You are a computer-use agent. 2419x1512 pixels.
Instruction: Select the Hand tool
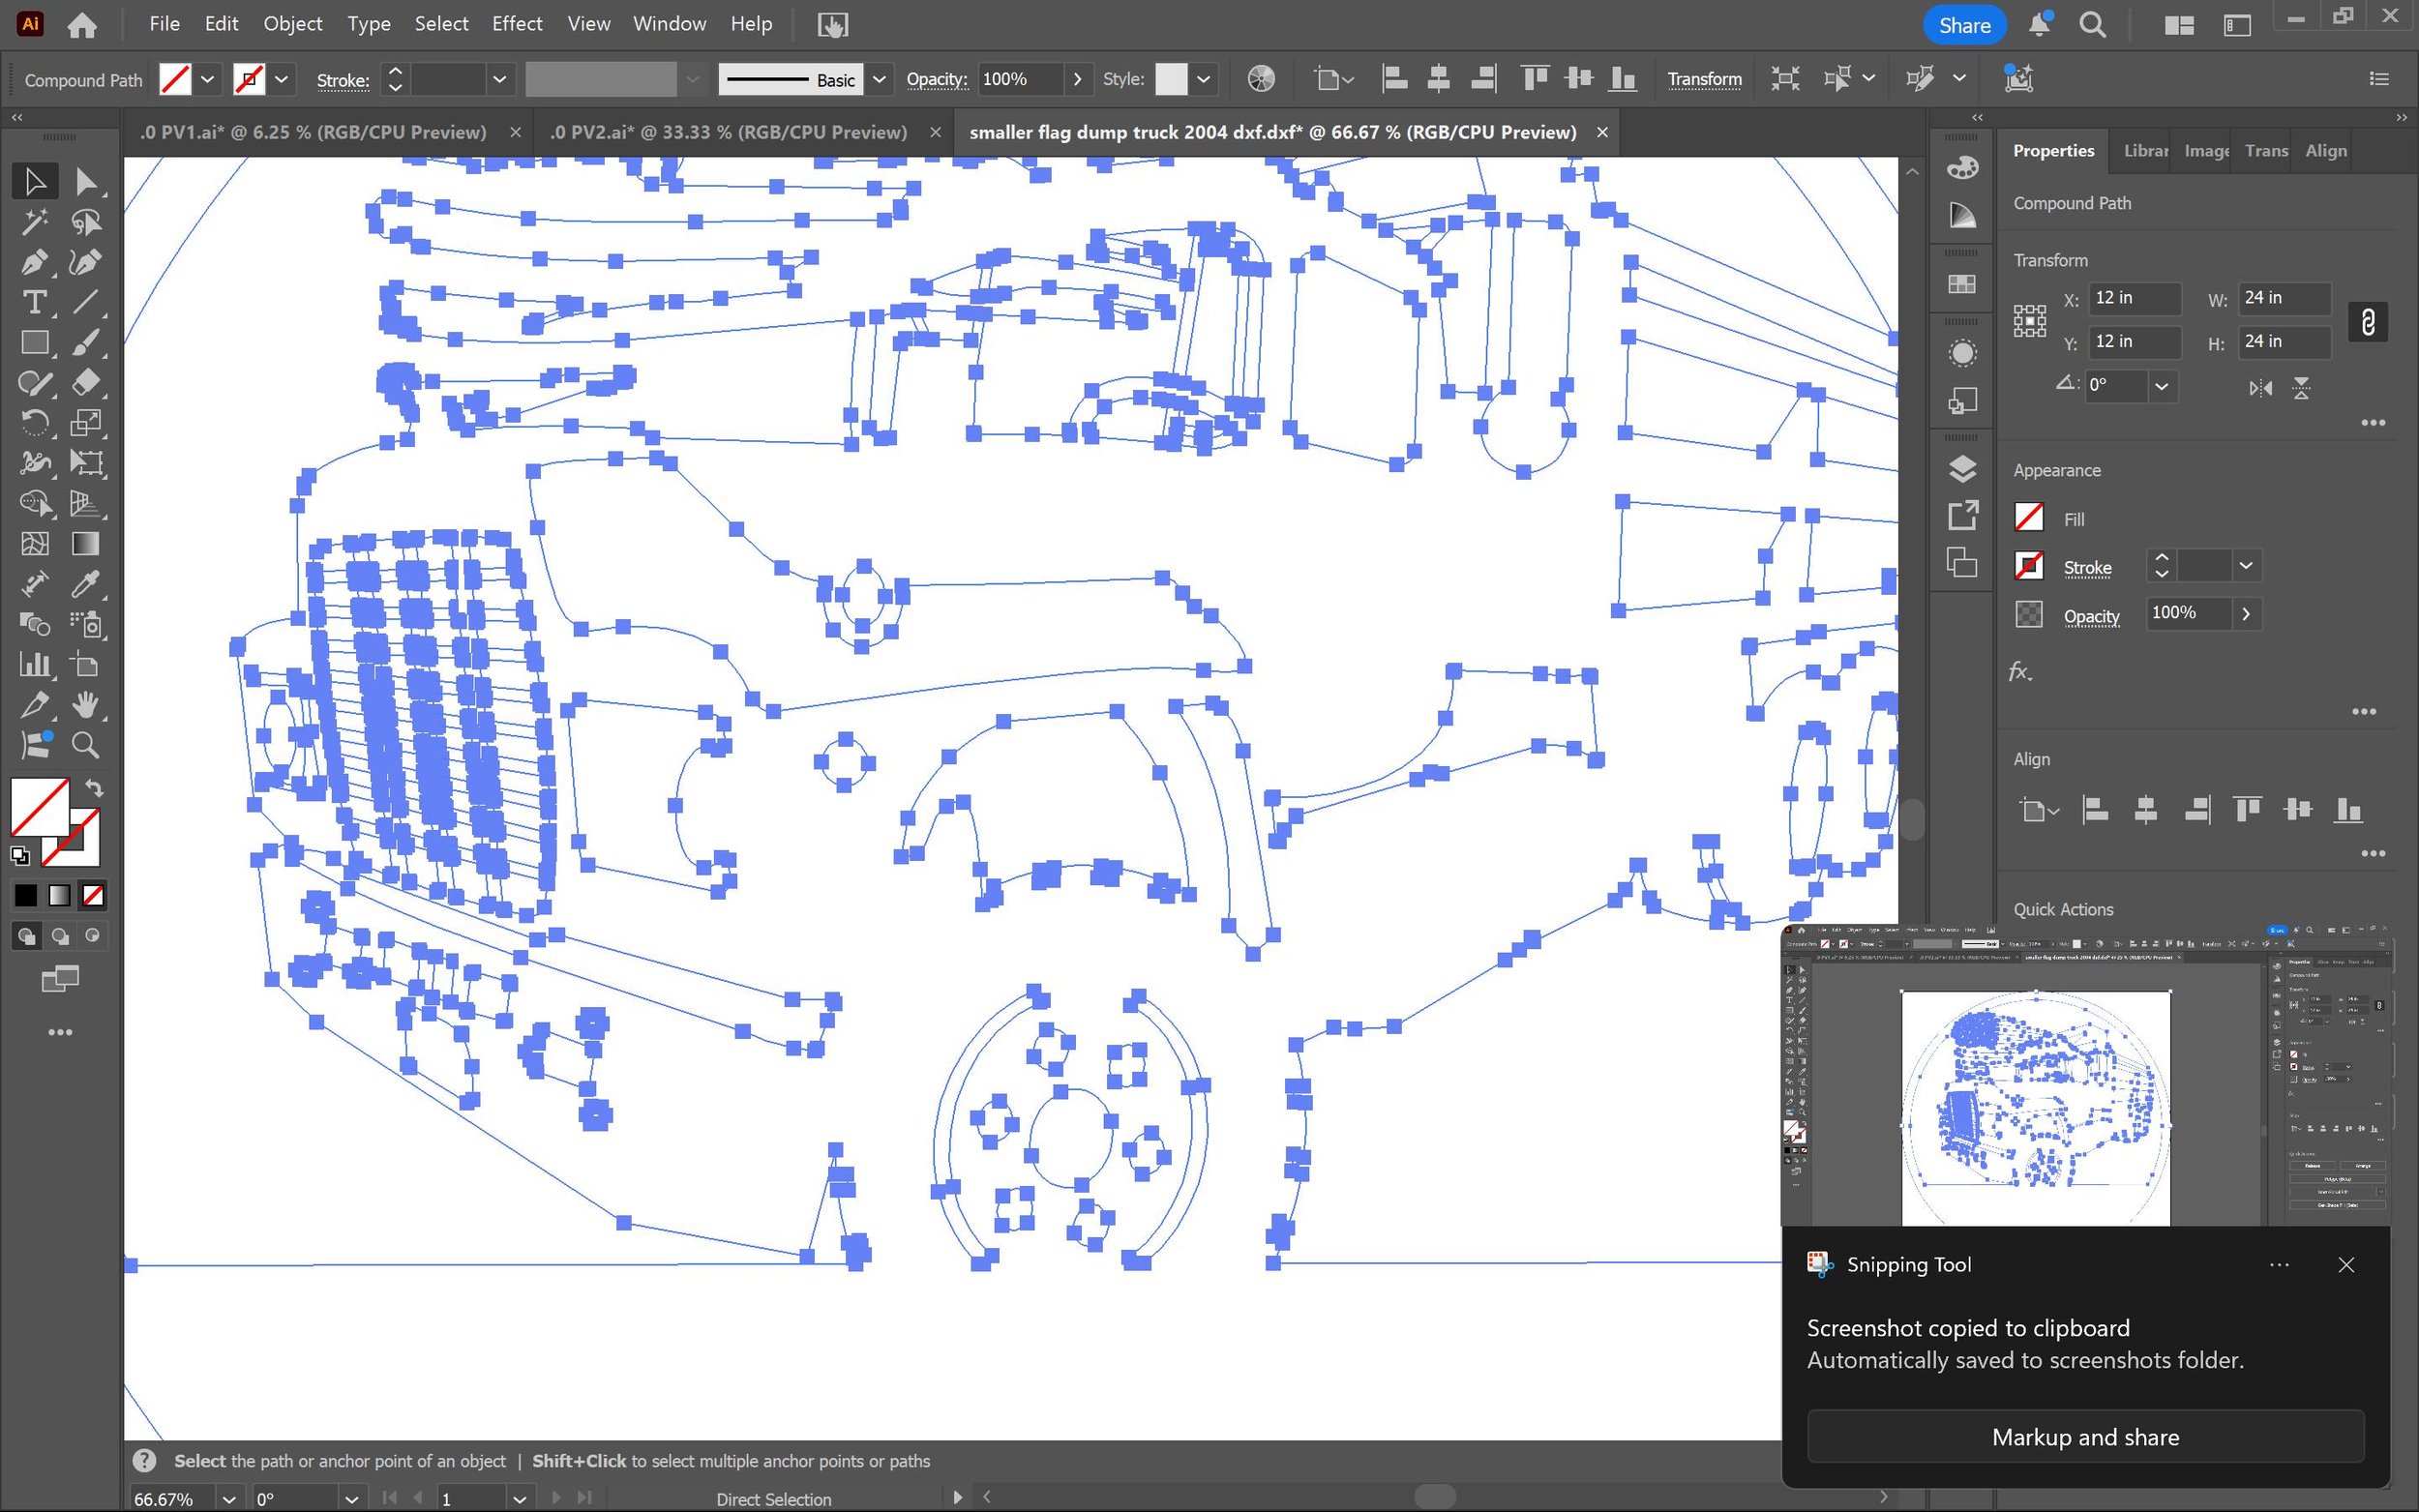coord(85,705)
